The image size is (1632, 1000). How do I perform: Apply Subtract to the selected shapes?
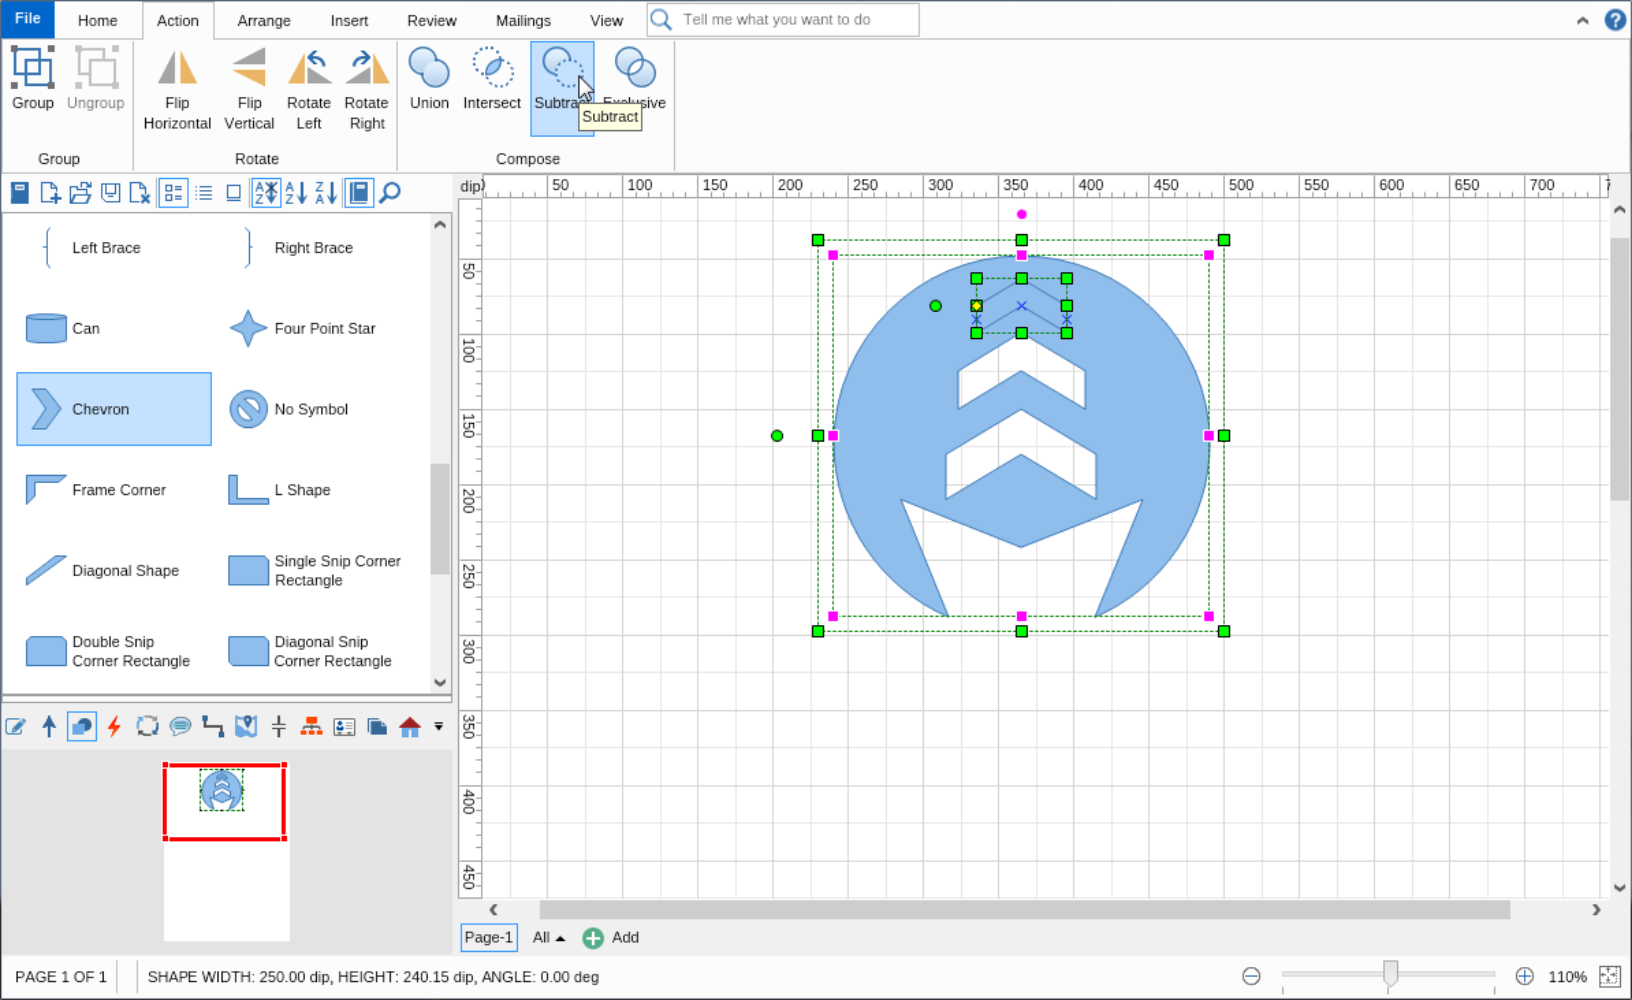click(561, 82)
